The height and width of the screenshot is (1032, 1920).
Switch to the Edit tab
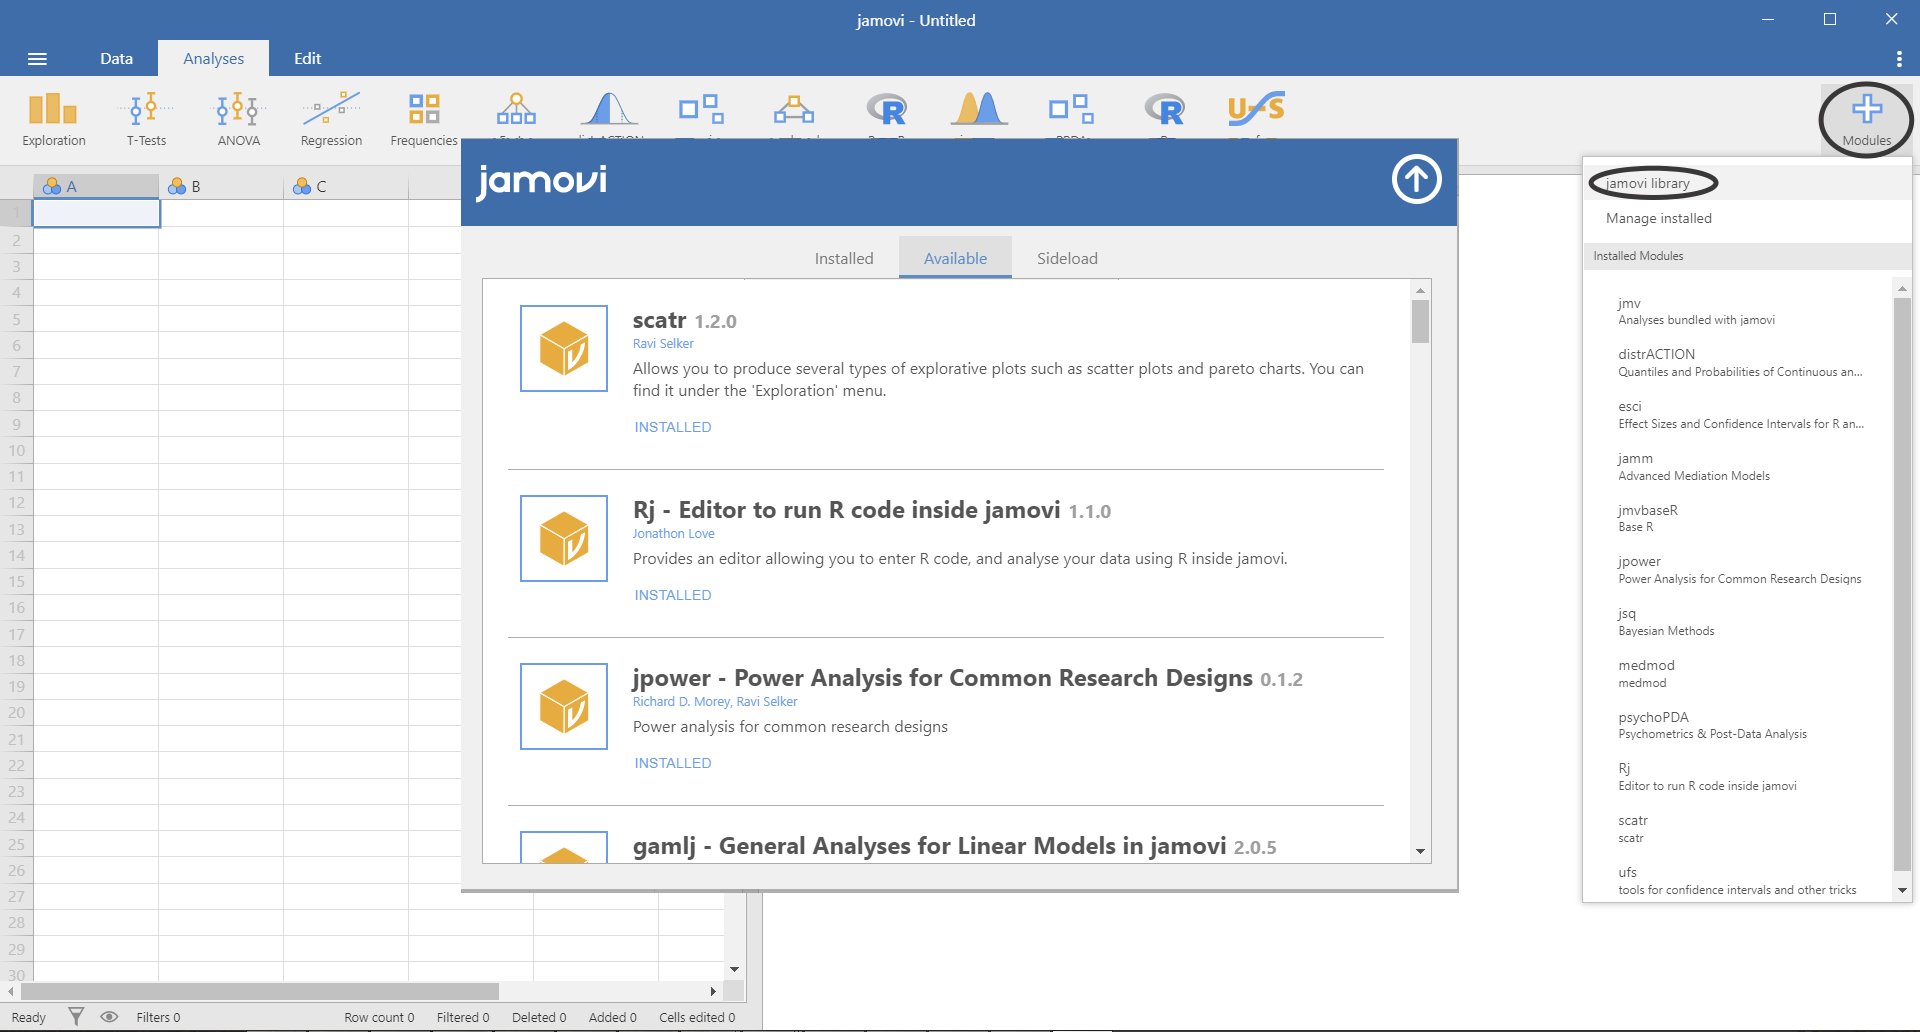point(307,59)
